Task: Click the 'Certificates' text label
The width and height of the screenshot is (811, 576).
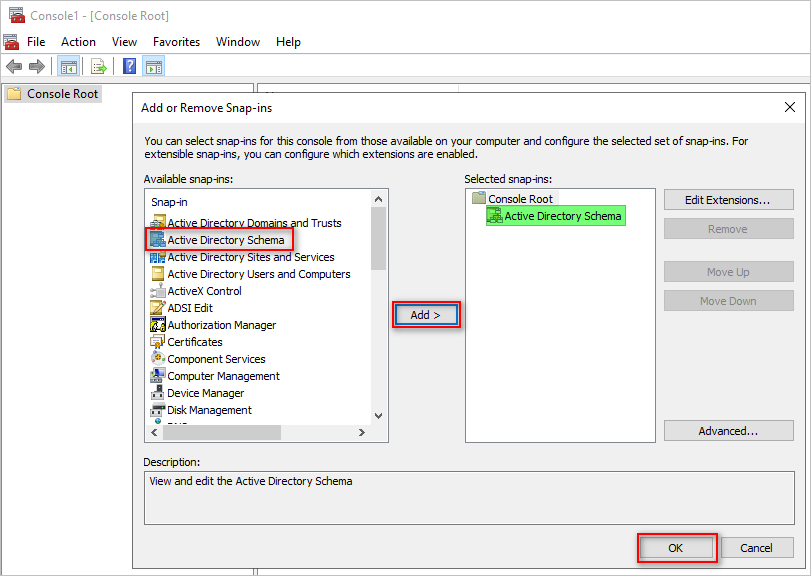Action: [194, 342]
